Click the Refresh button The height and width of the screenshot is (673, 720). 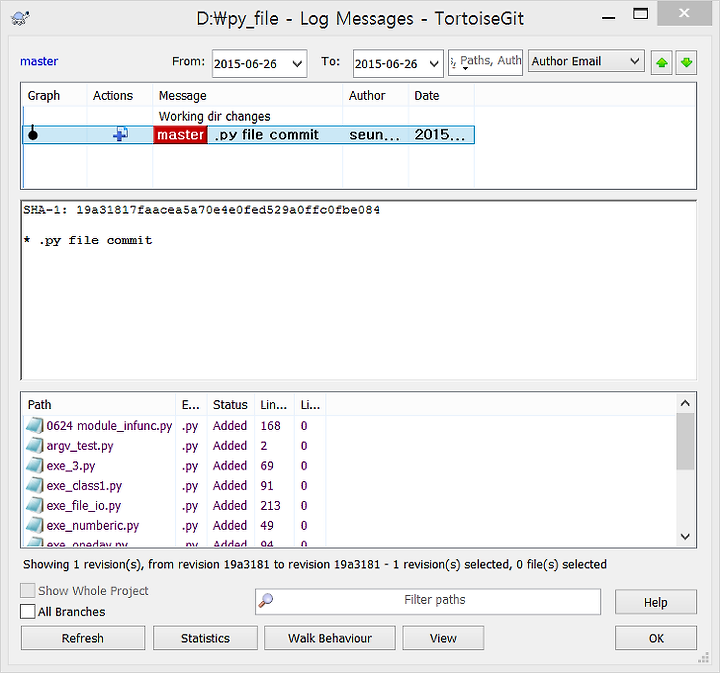click(x=83, y=638)
